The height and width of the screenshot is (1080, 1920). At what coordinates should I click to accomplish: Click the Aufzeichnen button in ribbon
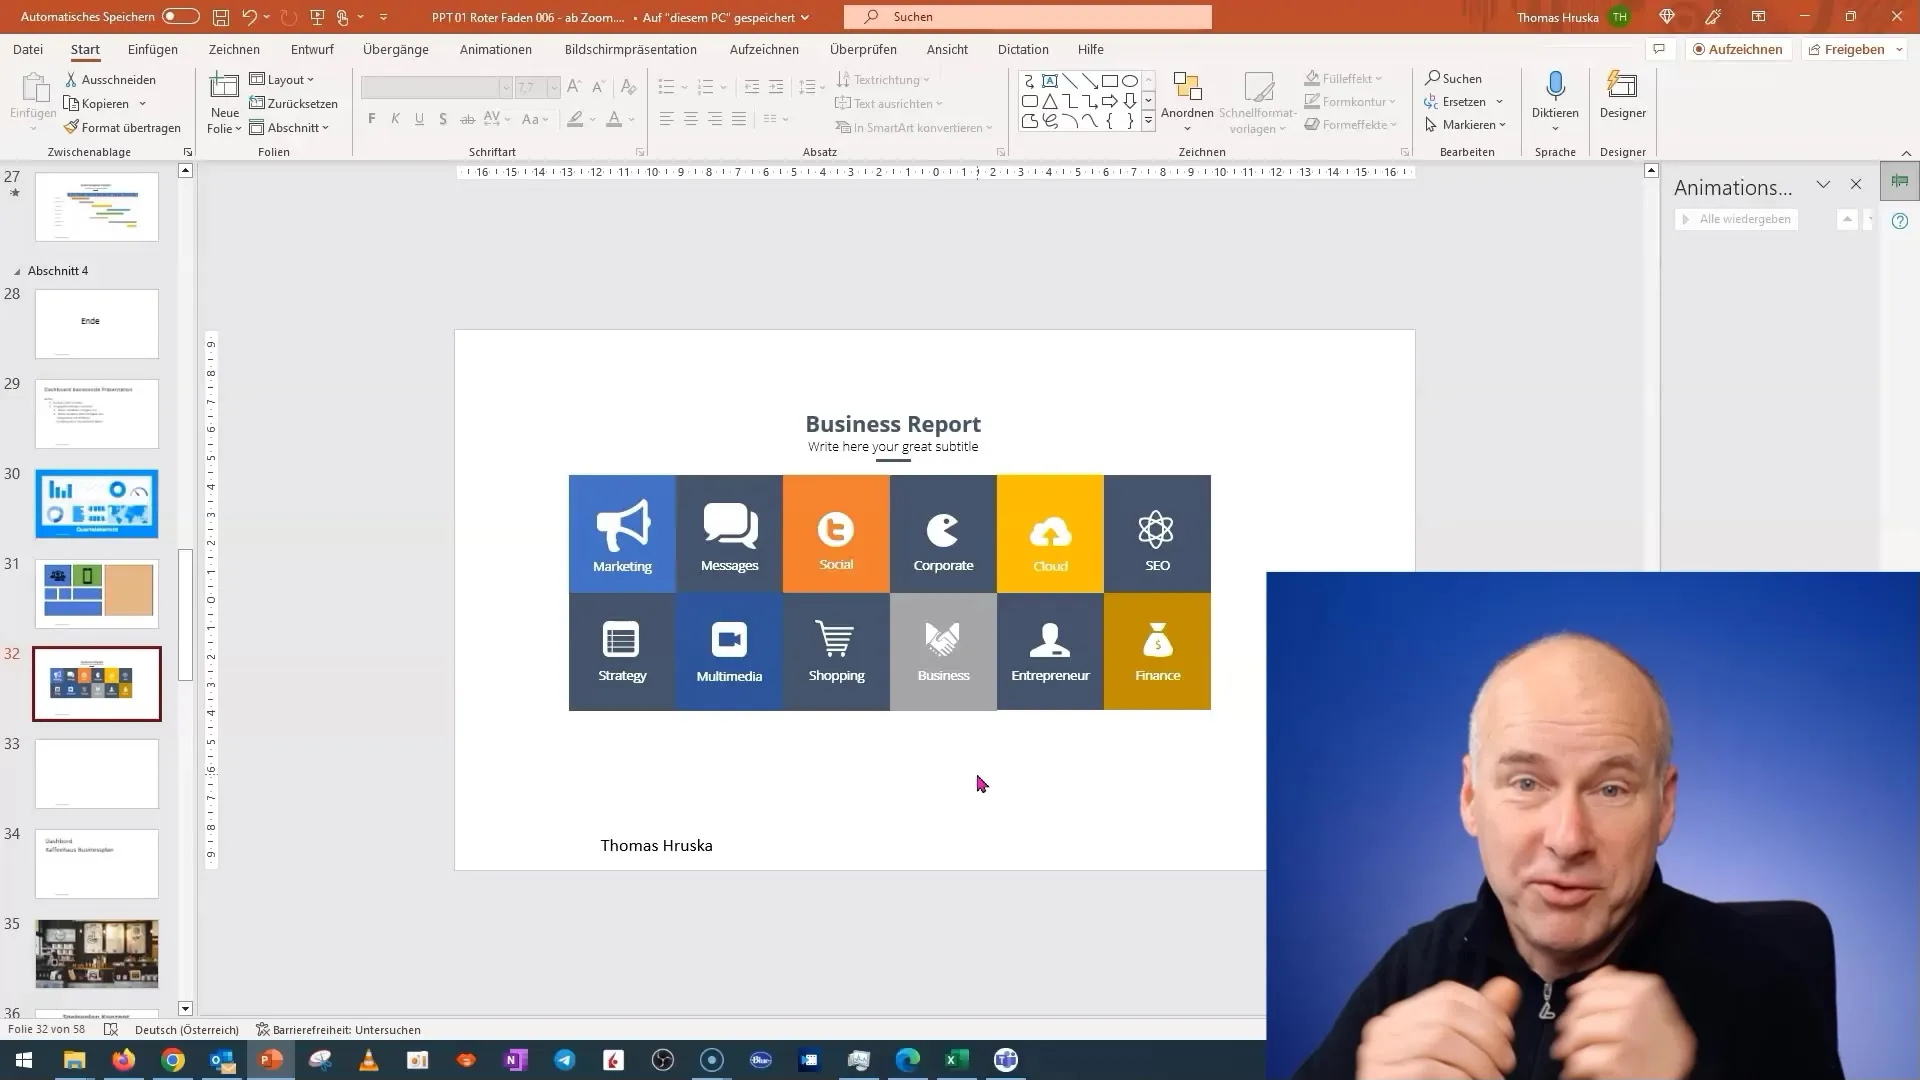1737,49
